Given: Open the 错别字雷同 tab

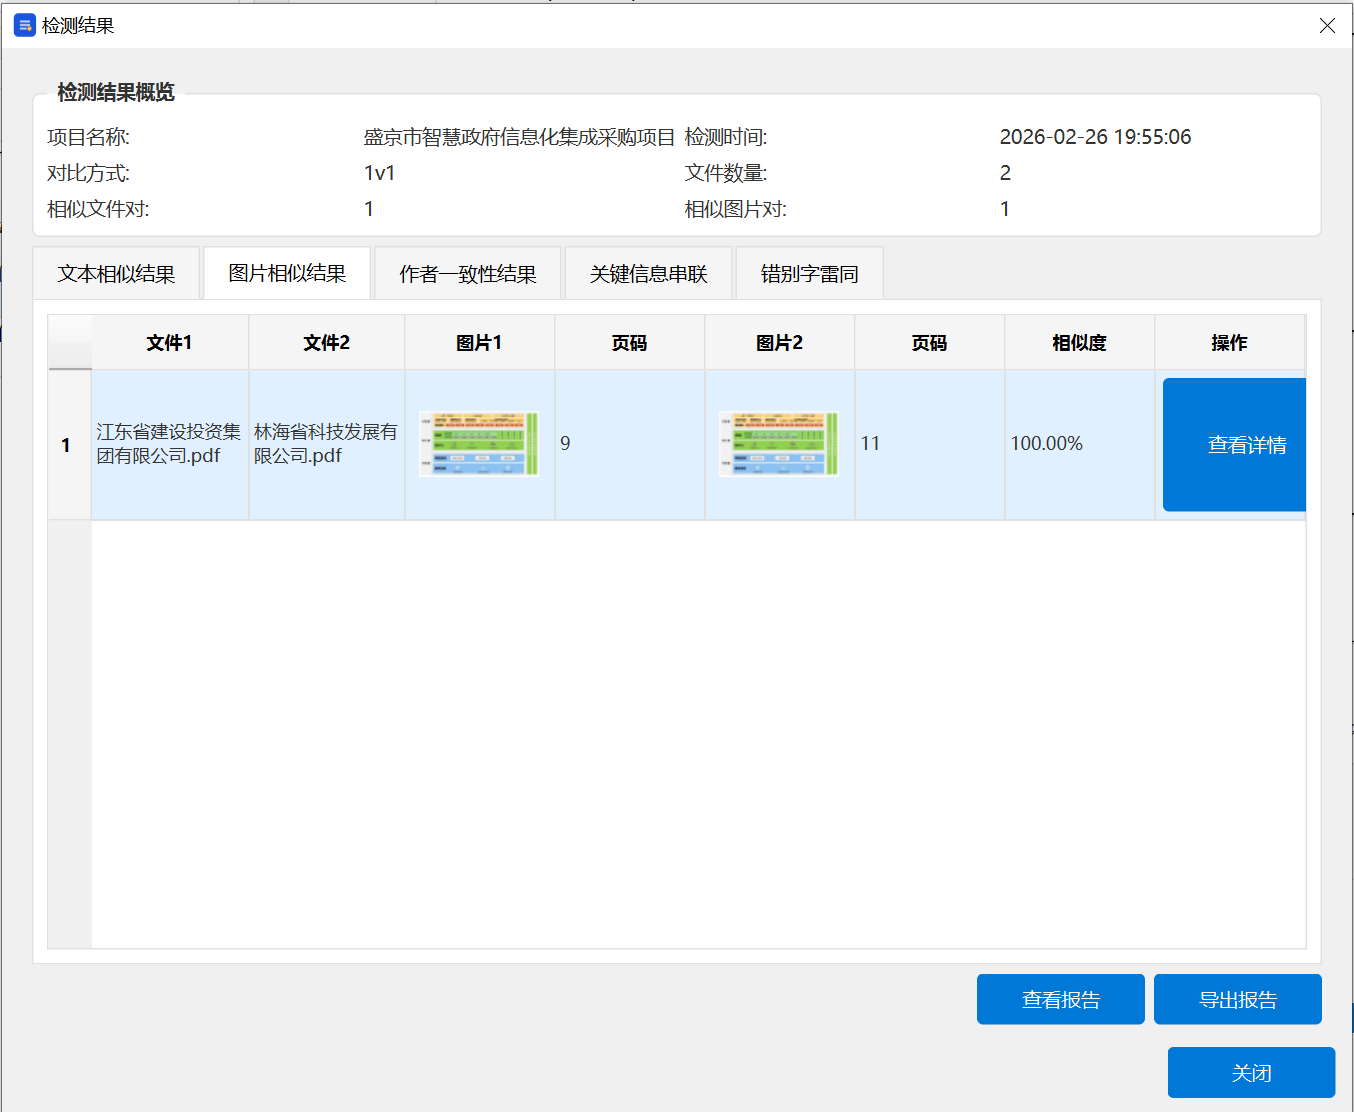Looking at the screenshot, I should point(810,272).
